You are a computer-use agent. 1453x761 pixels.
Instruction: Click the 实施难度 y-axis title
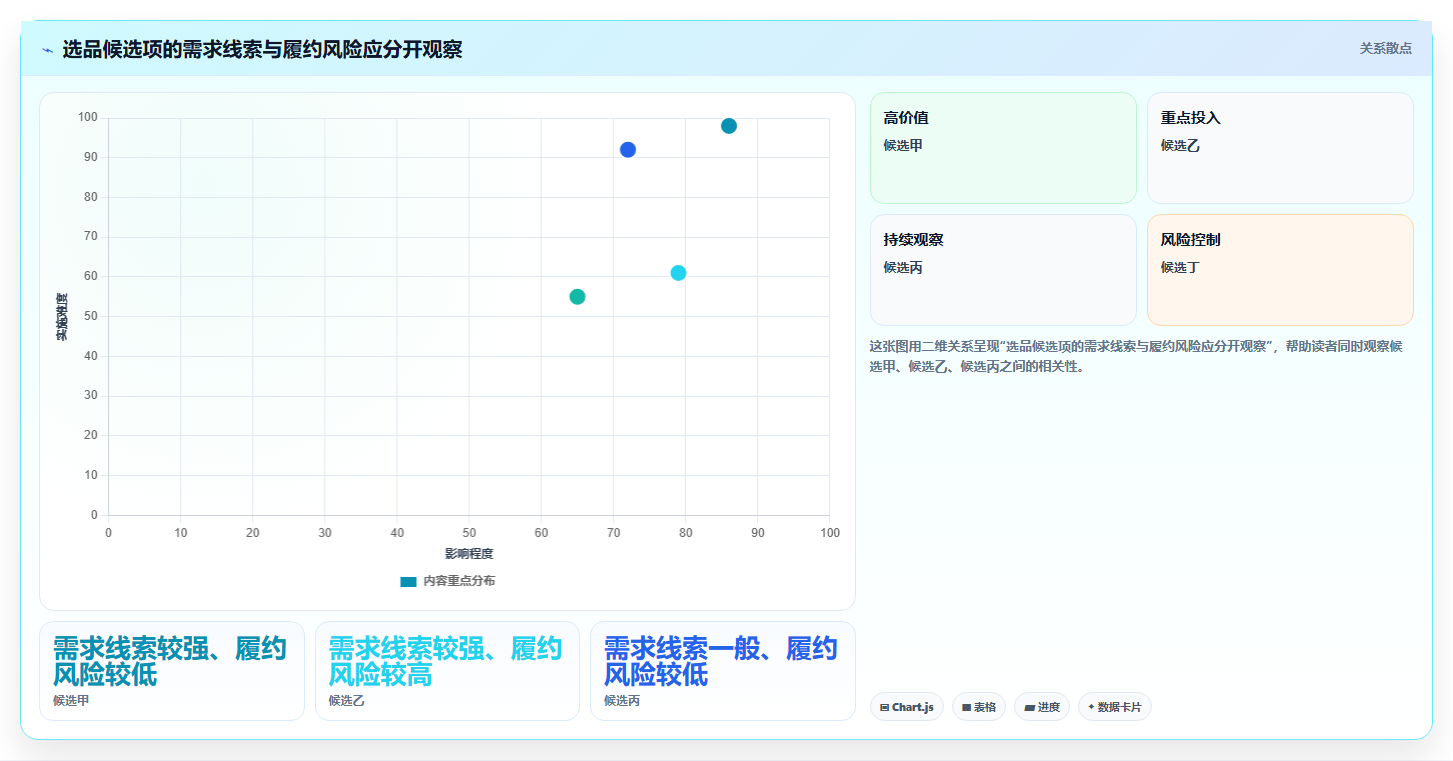tap(62, 316)
